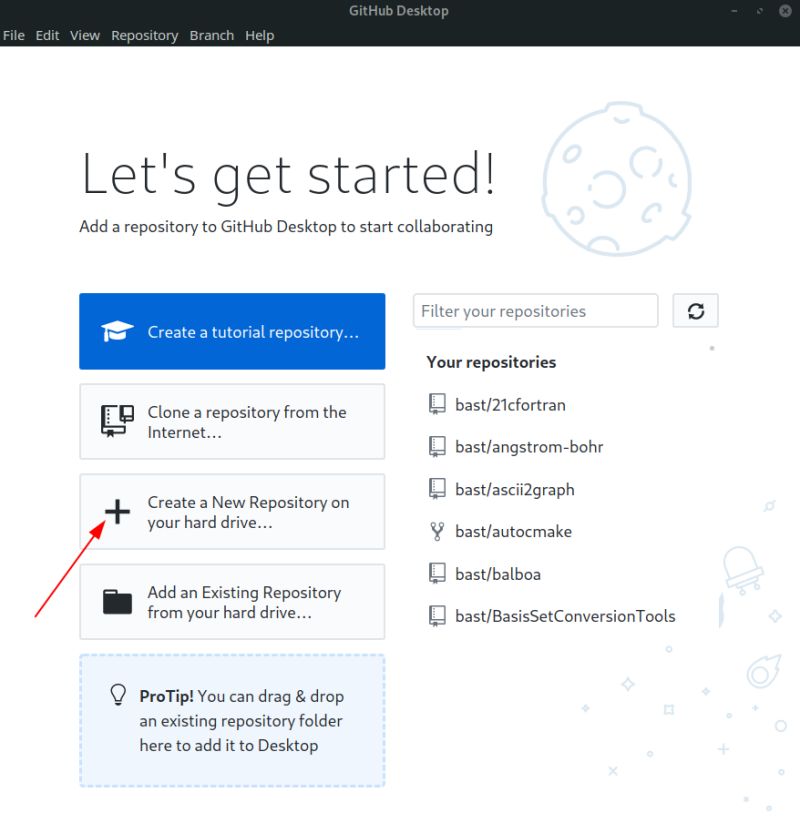Click the plus icon for new repository
The image size is (800, 823).
point(117,511)
